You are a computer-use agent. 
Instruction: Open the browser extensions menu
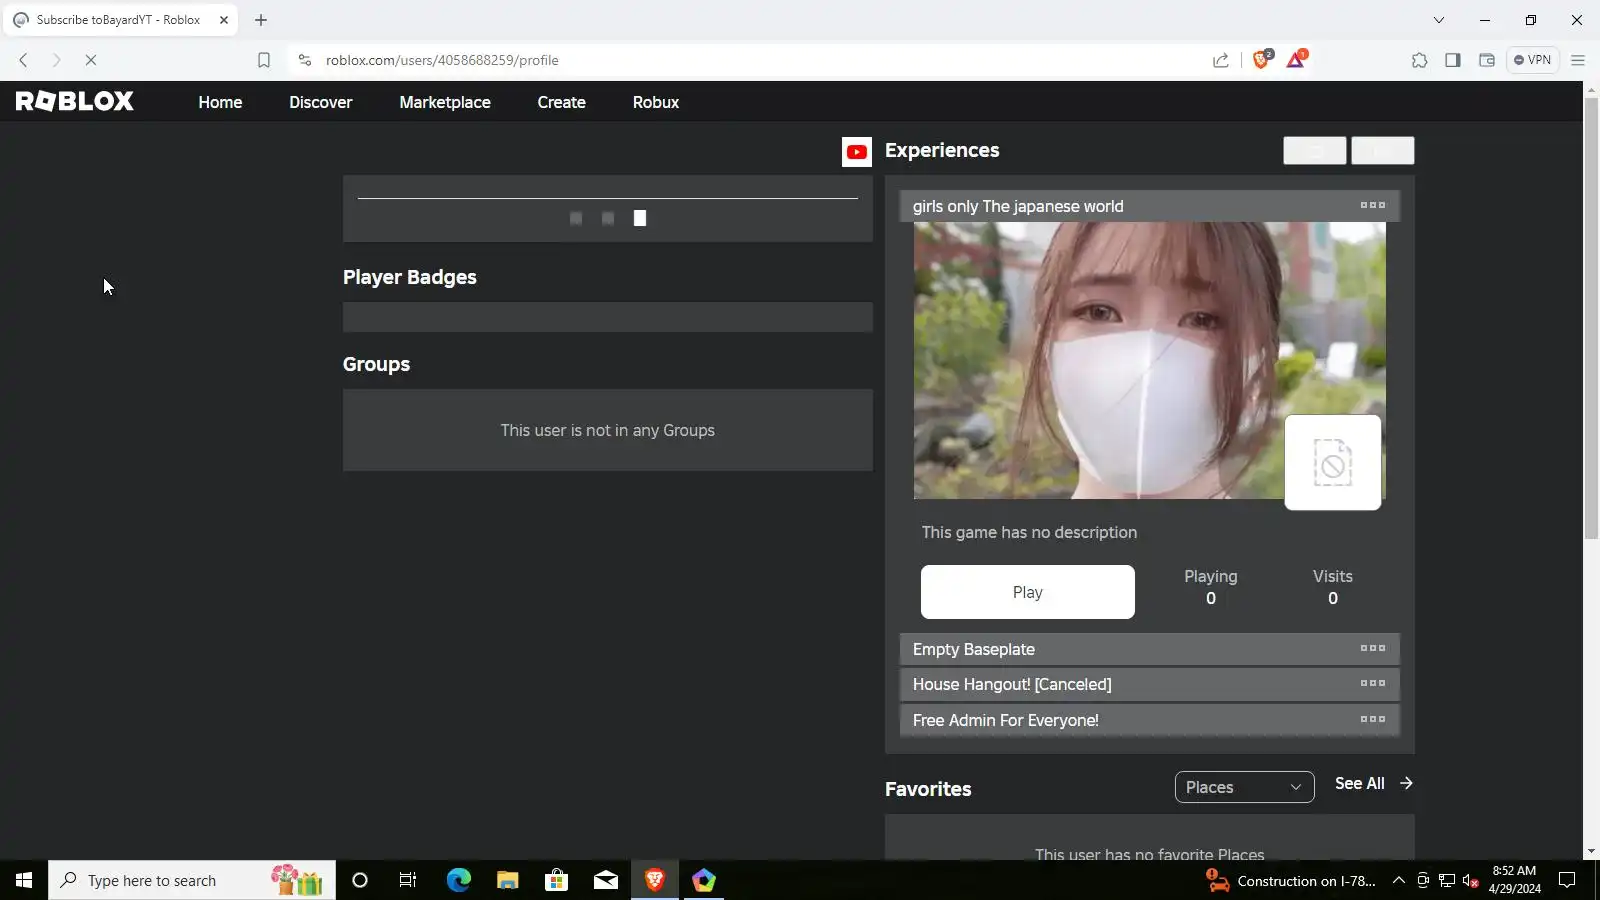(1420, 60)
